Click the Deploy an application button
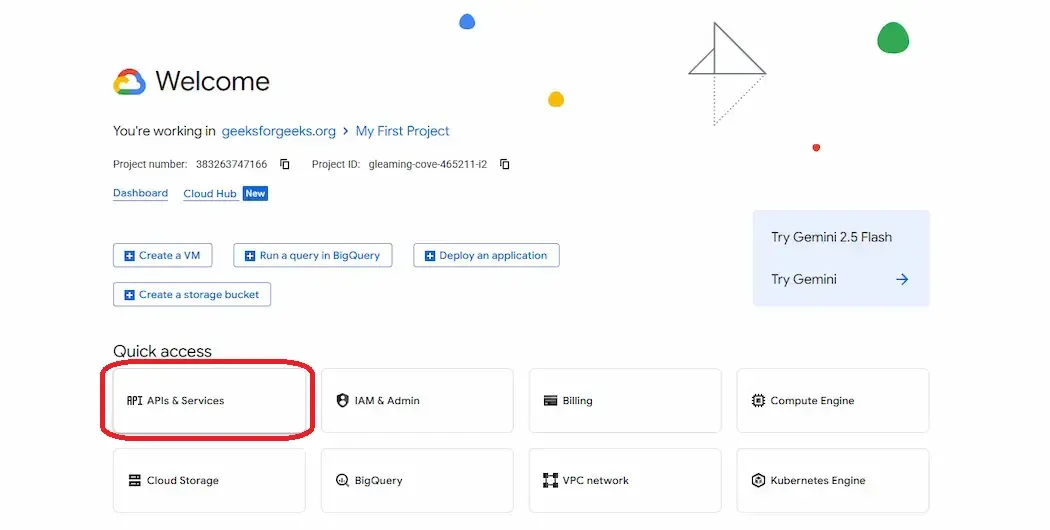 (x=486, y=255)
